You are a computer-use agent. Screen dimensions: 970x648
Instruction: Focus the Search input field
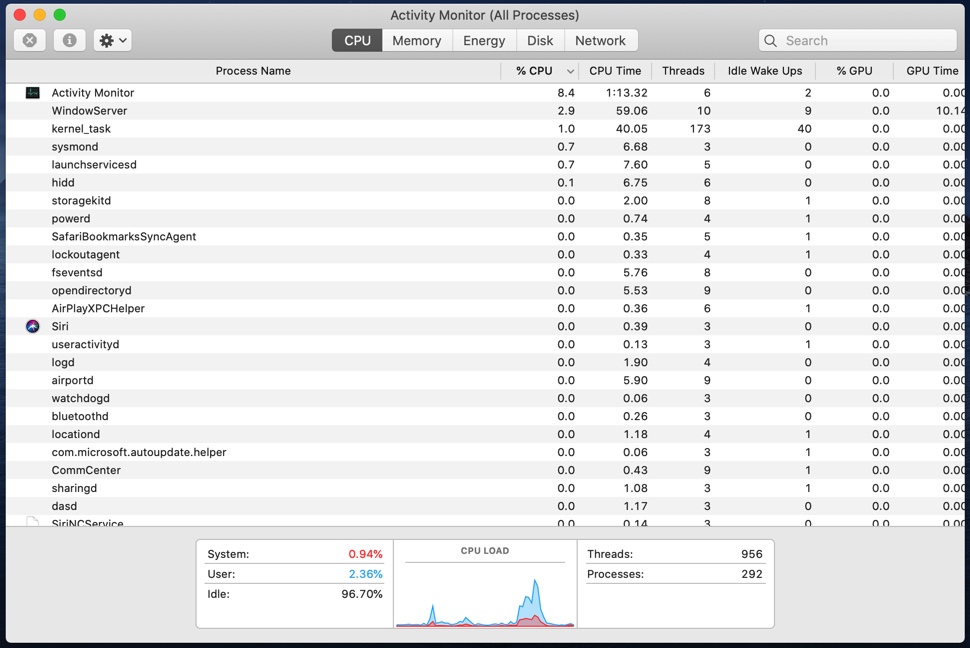857,40
